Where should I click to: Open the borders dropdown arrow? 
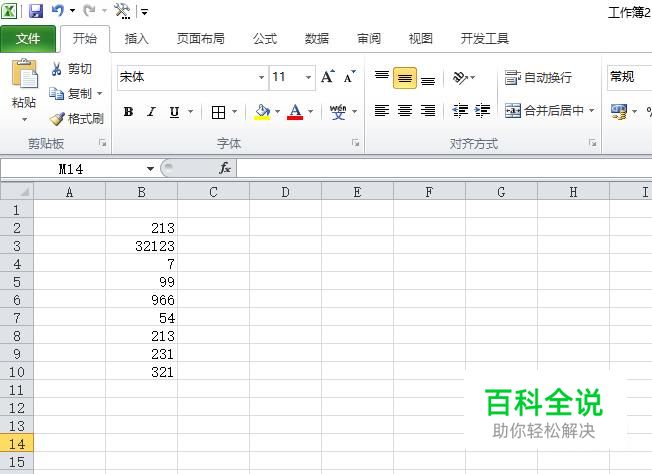pos(235,111)
